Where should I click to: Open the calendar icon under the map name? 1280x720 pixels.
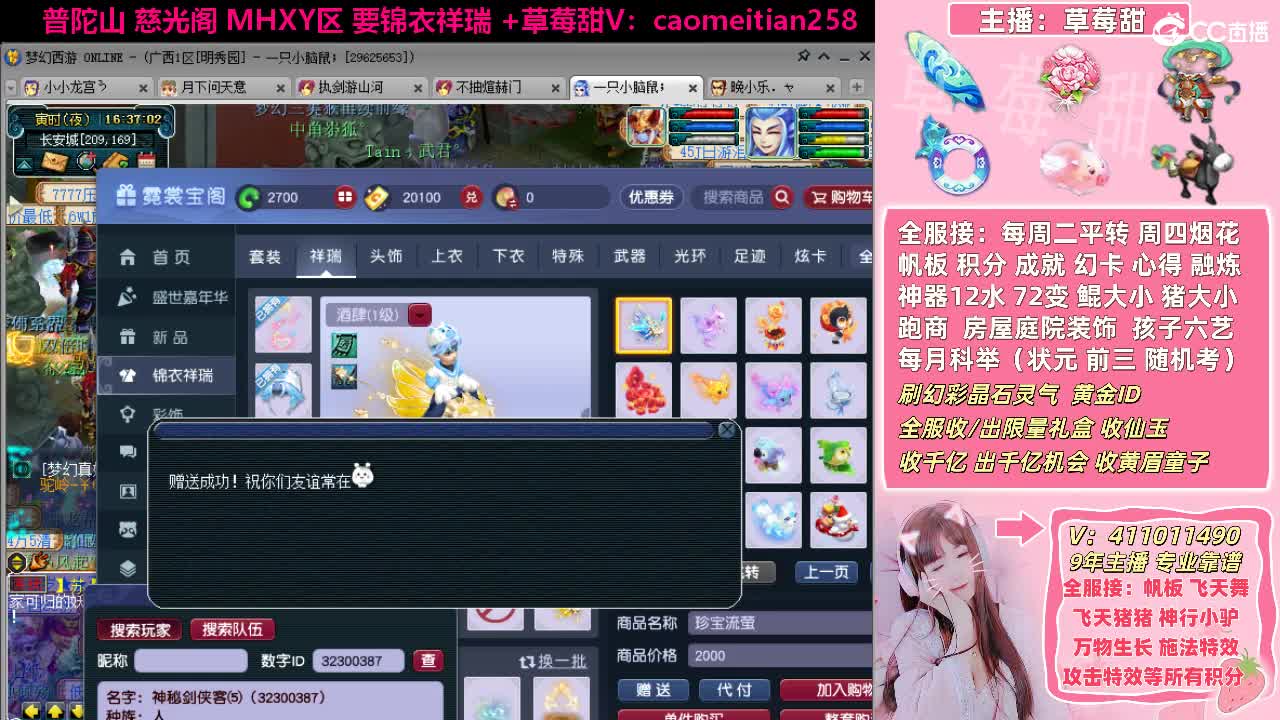coord(147,161)
